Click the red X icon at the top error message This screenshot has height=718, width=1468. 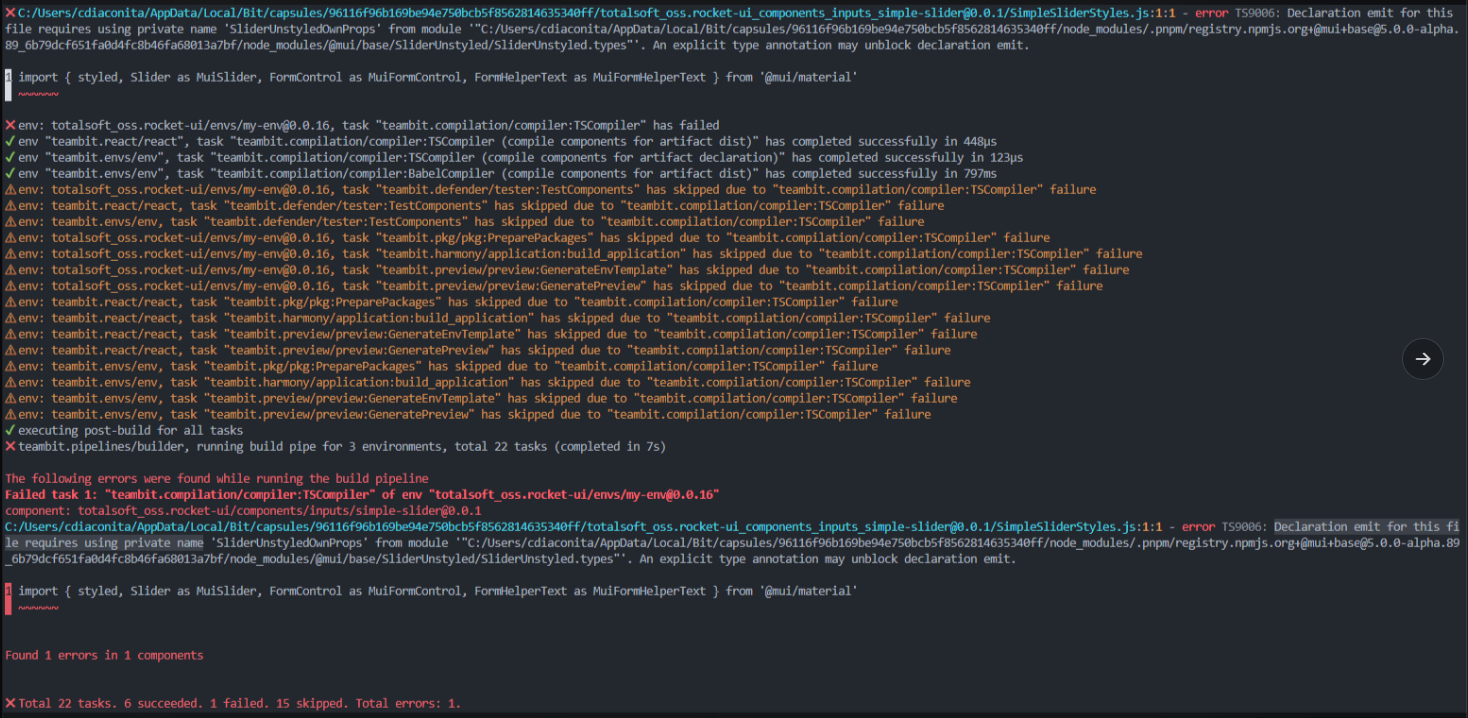pos(9,12)
